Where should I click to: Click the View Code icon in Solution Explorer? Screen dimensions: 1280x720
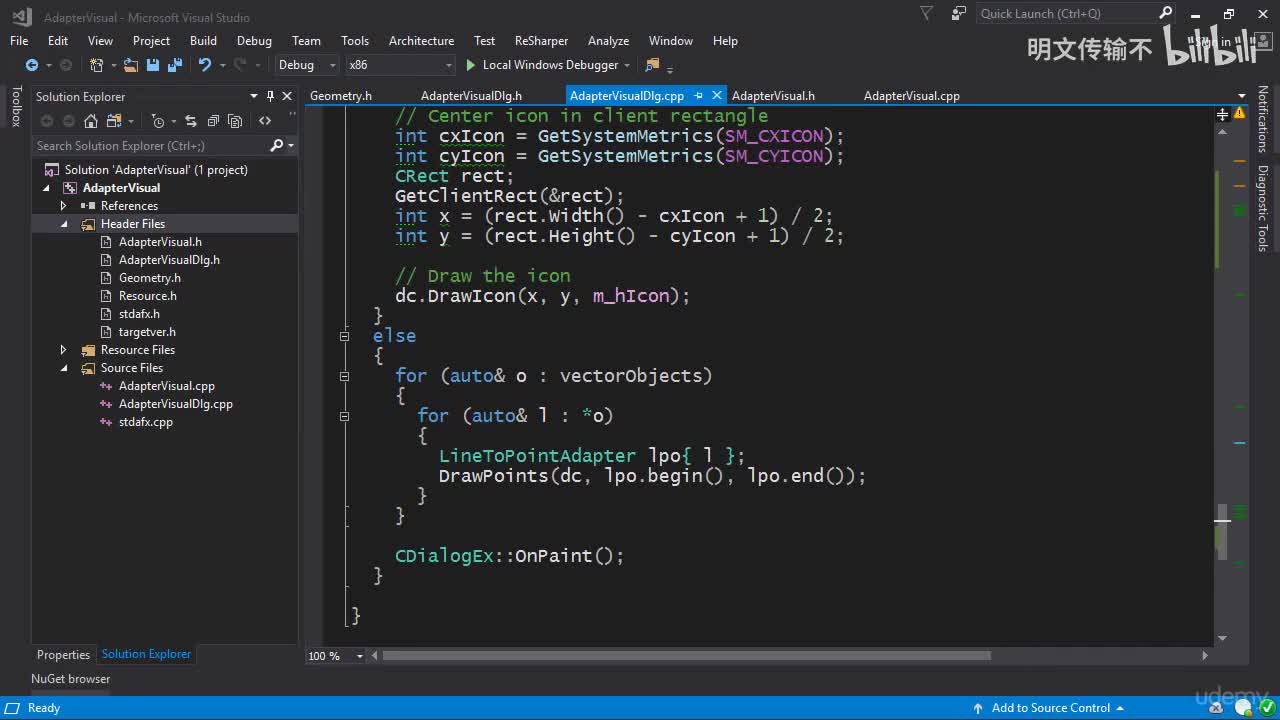pos(265,121)
